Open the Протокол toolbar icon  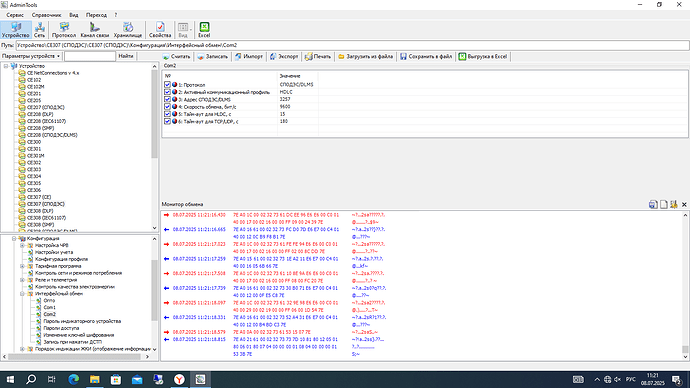pos(64,29)
